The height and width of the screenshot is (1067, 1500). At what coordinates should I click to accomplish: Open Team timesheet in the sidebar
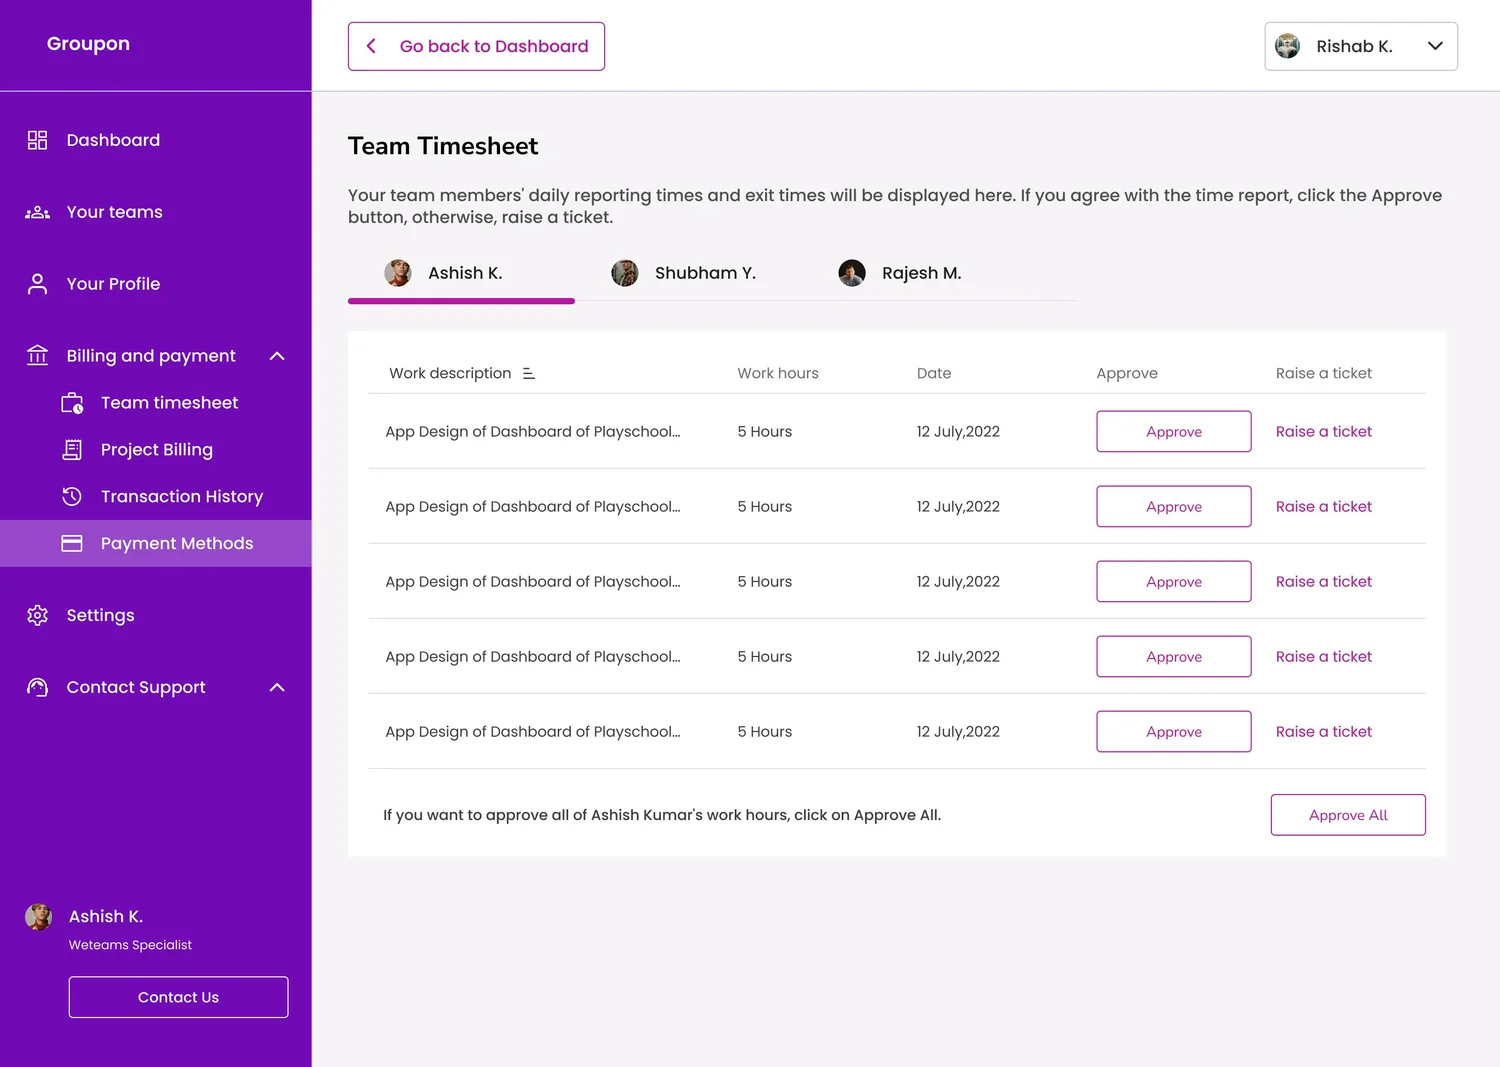coord(156,403)
